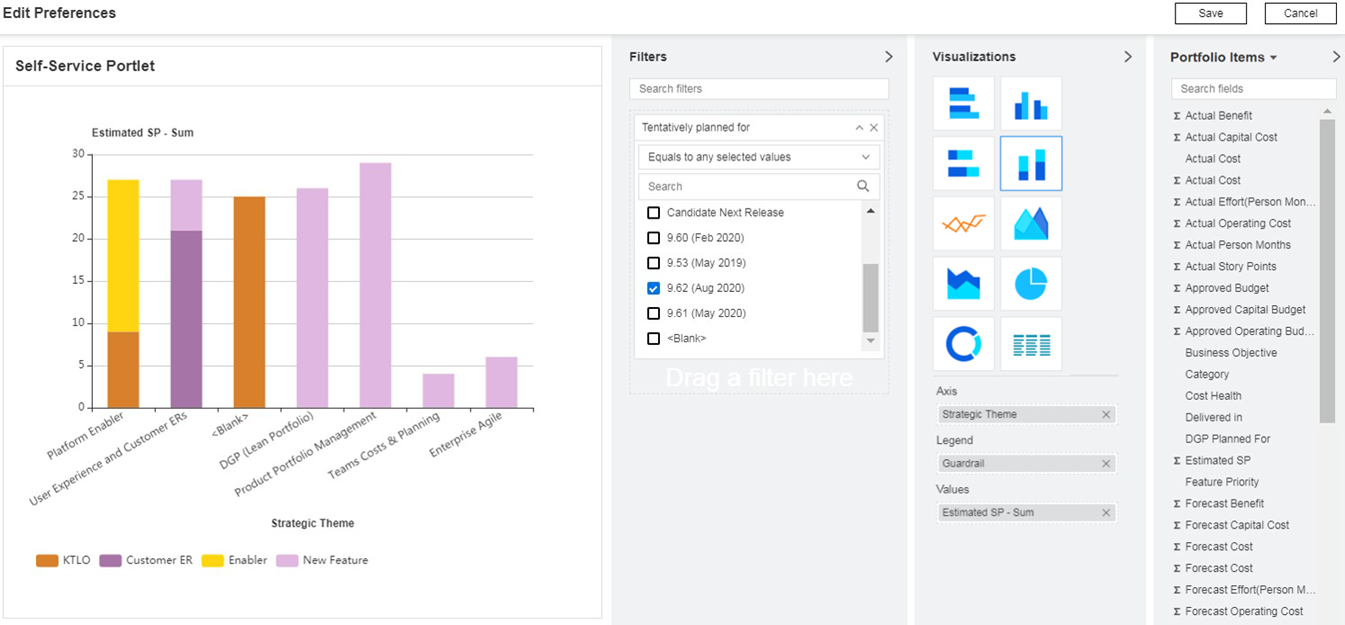Select the area chart visualization
Image resolution: width=1345 pixels, height=625 pixels.
[x=1030, y=223]
